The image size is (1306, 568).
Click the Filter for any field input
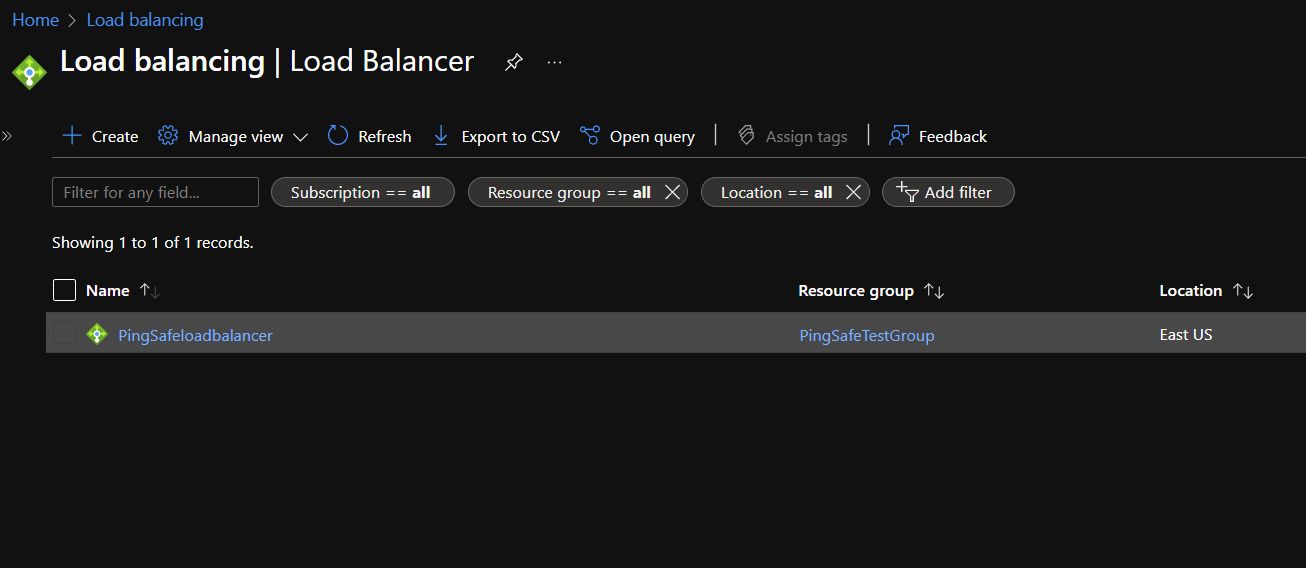tap(155, 192)
